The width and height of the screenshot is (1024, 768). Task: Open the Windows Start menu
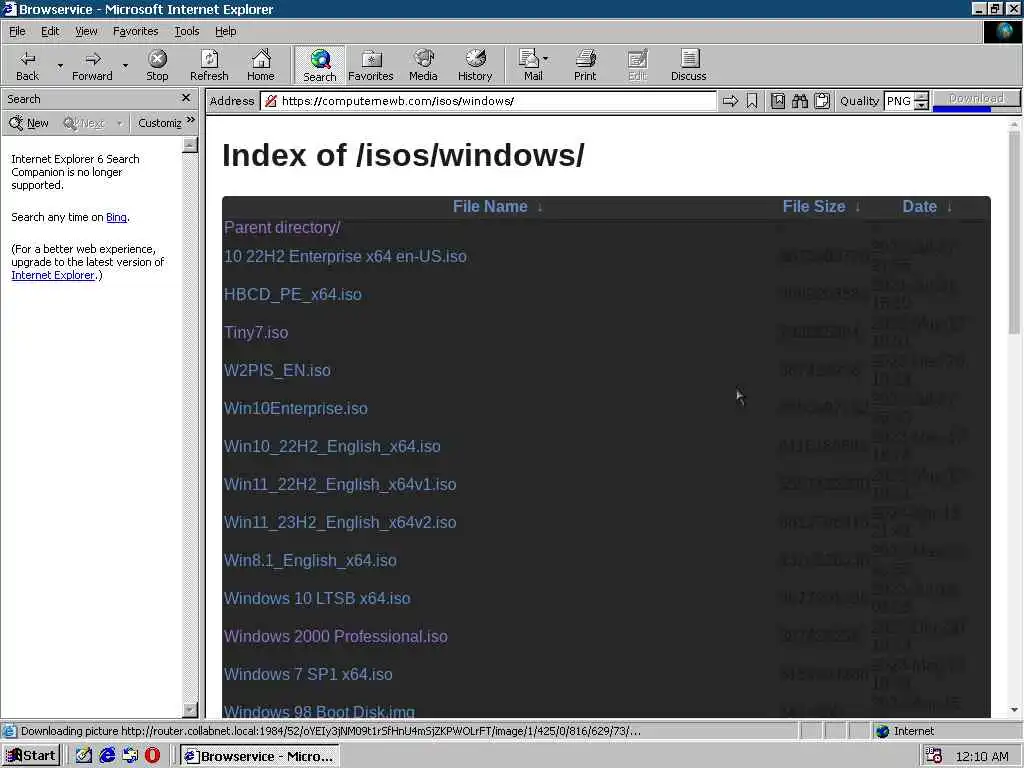(31, 756)
